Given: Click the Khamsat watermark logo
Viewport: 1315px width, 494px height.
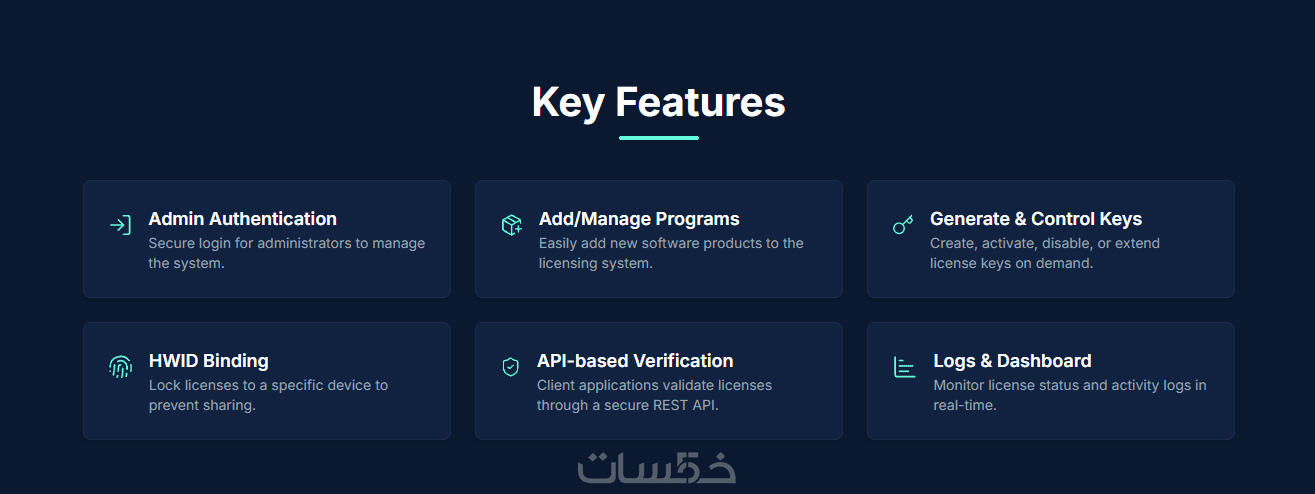Looking at the screenshot, I should pos(657,468).
